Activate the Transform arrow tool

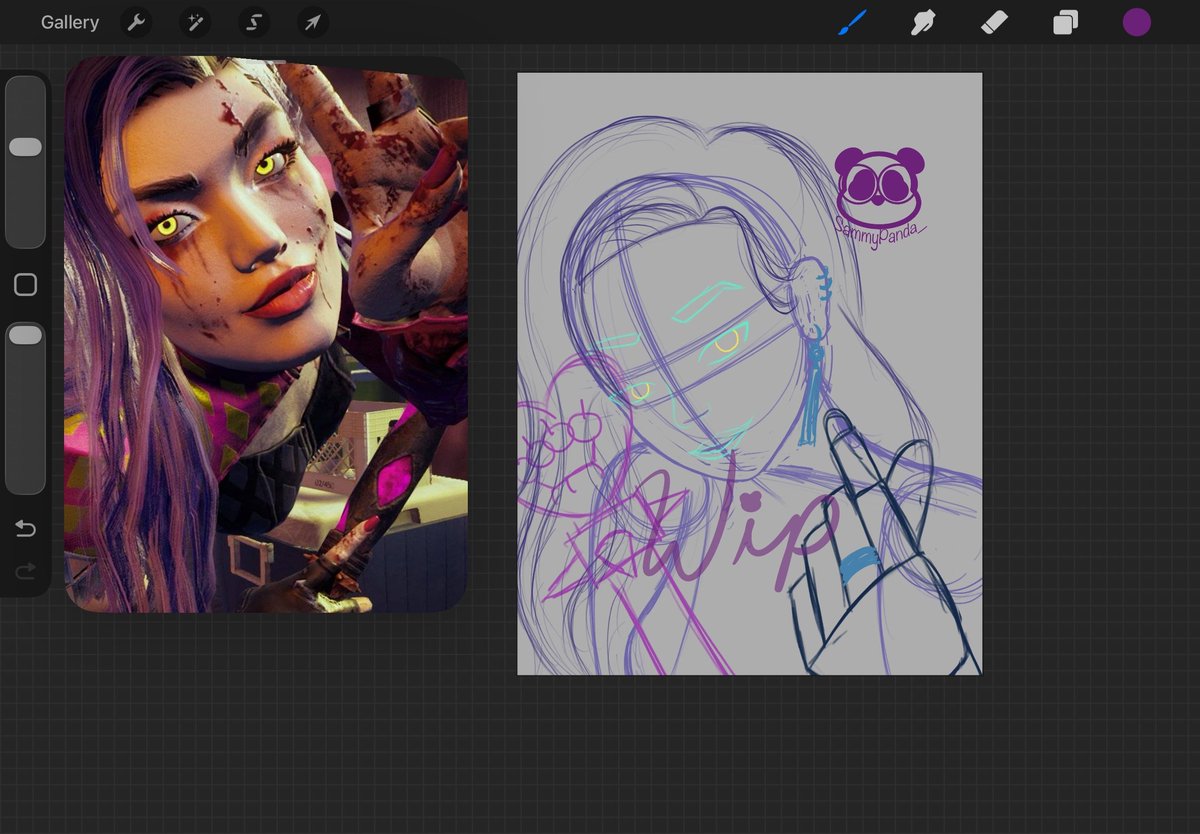313,22
